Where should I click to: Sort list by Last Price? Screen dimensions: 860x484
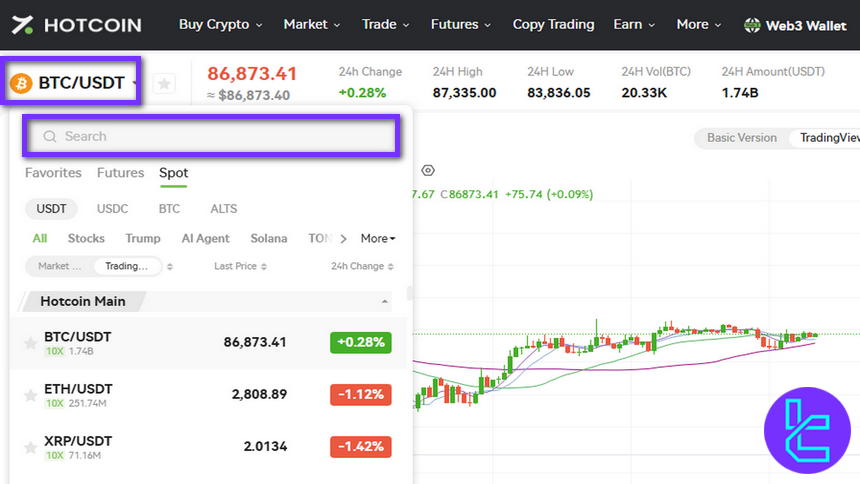point(264,267)
